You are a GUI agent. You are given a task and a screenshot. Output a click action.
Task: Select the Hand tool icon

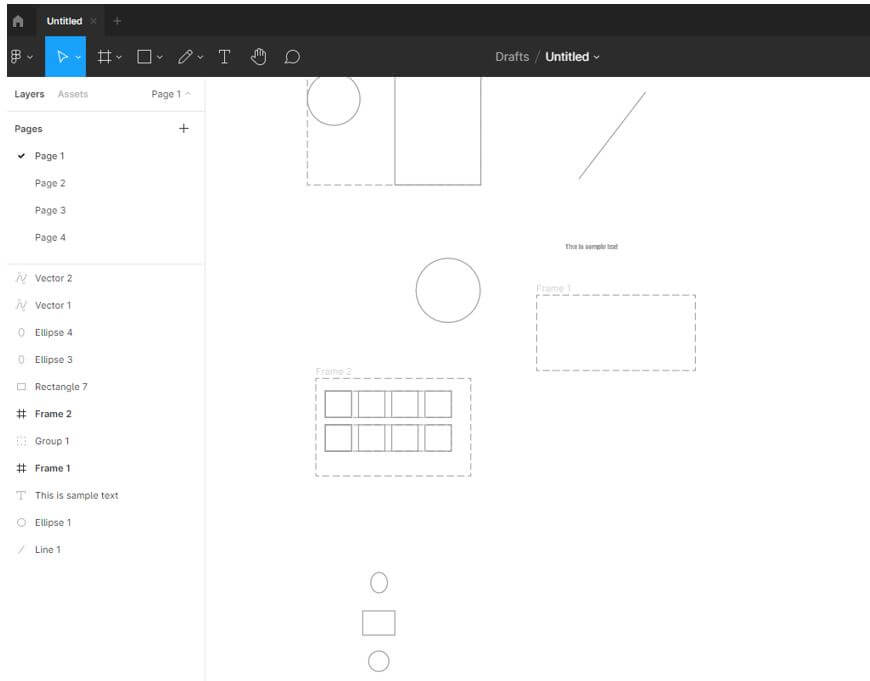click(x=259, y=57)
